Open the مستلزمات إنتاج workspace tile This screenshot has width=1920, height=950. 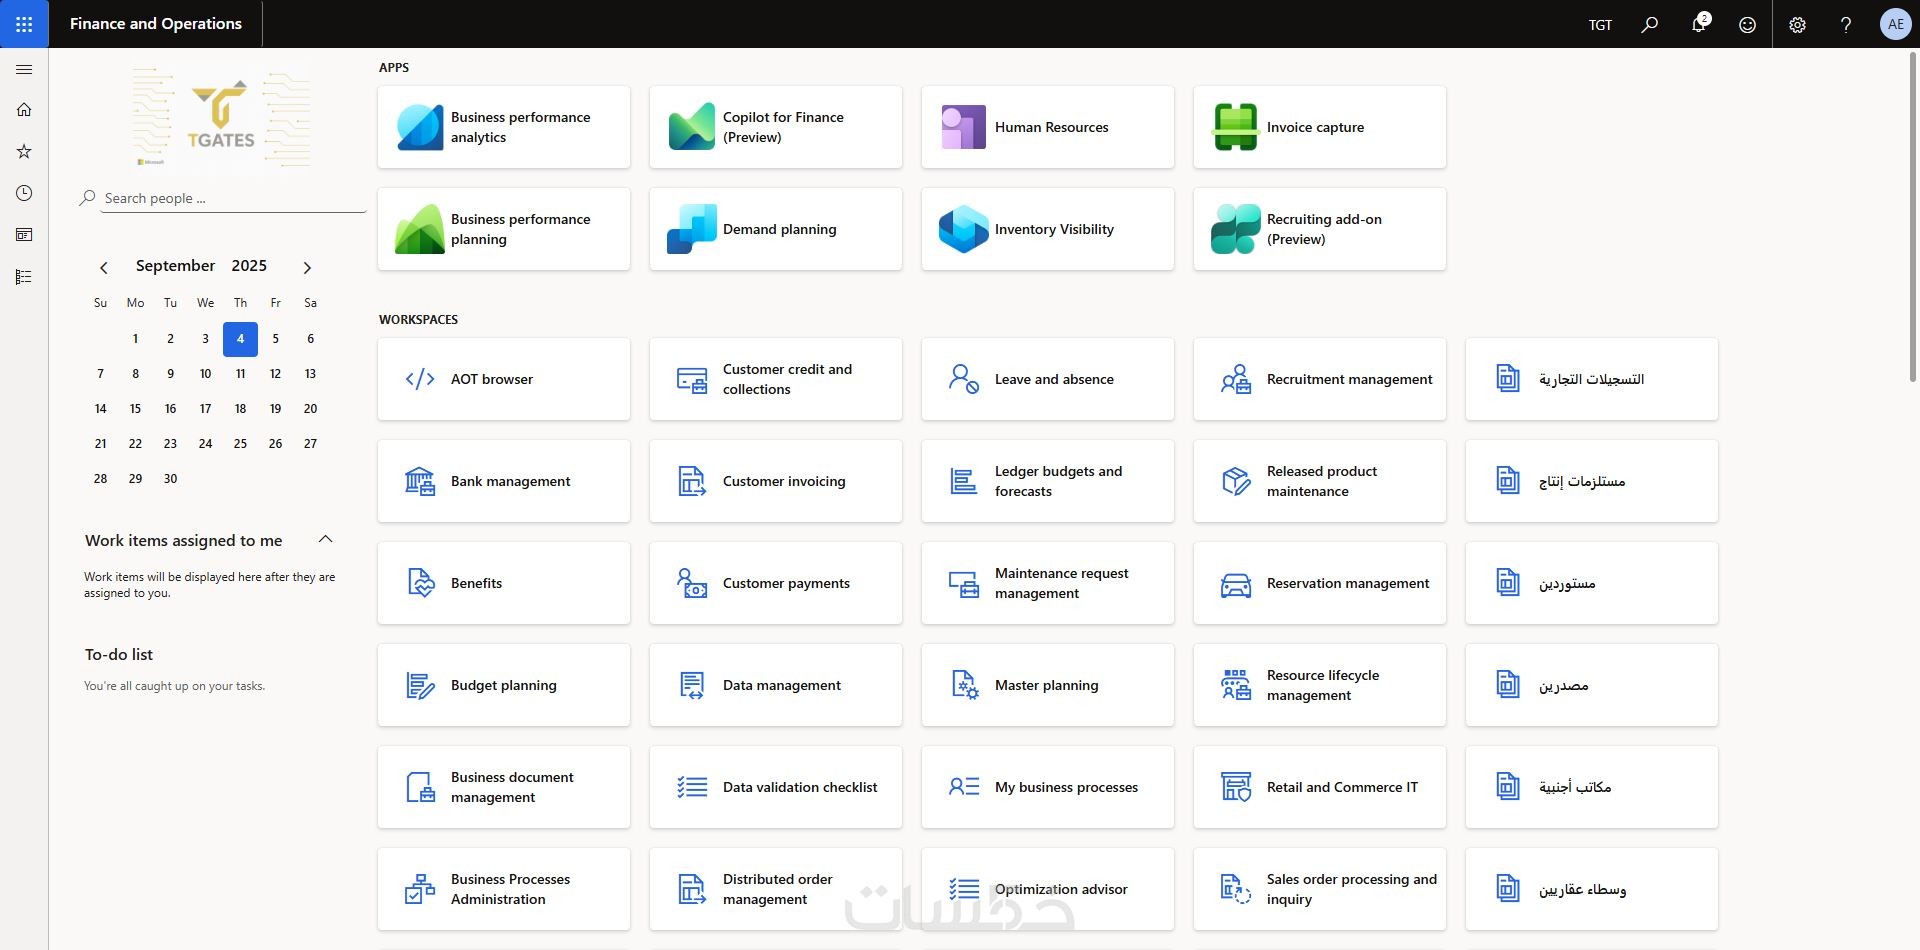click(x=1592, y=481)
